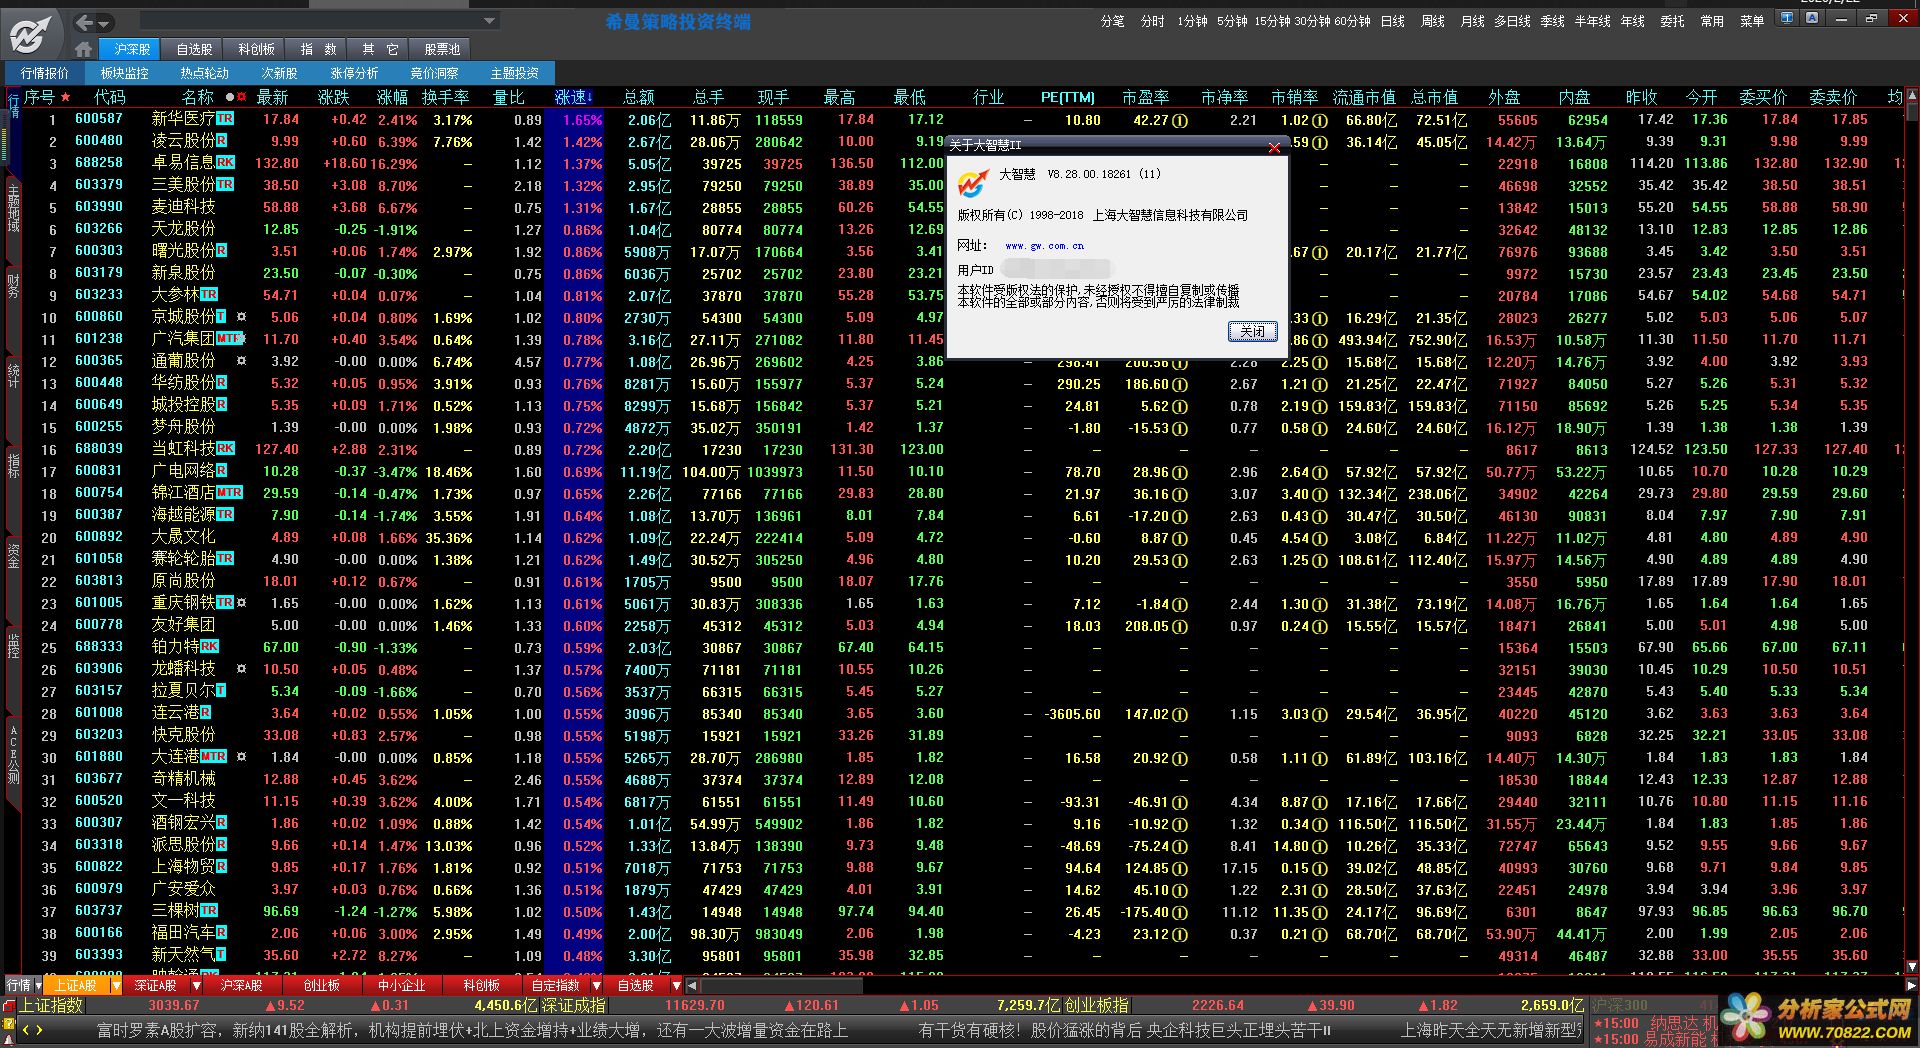1920x1048 pixels.
Task: Switch to the 自选股 top tab
Action: [194, 49]
